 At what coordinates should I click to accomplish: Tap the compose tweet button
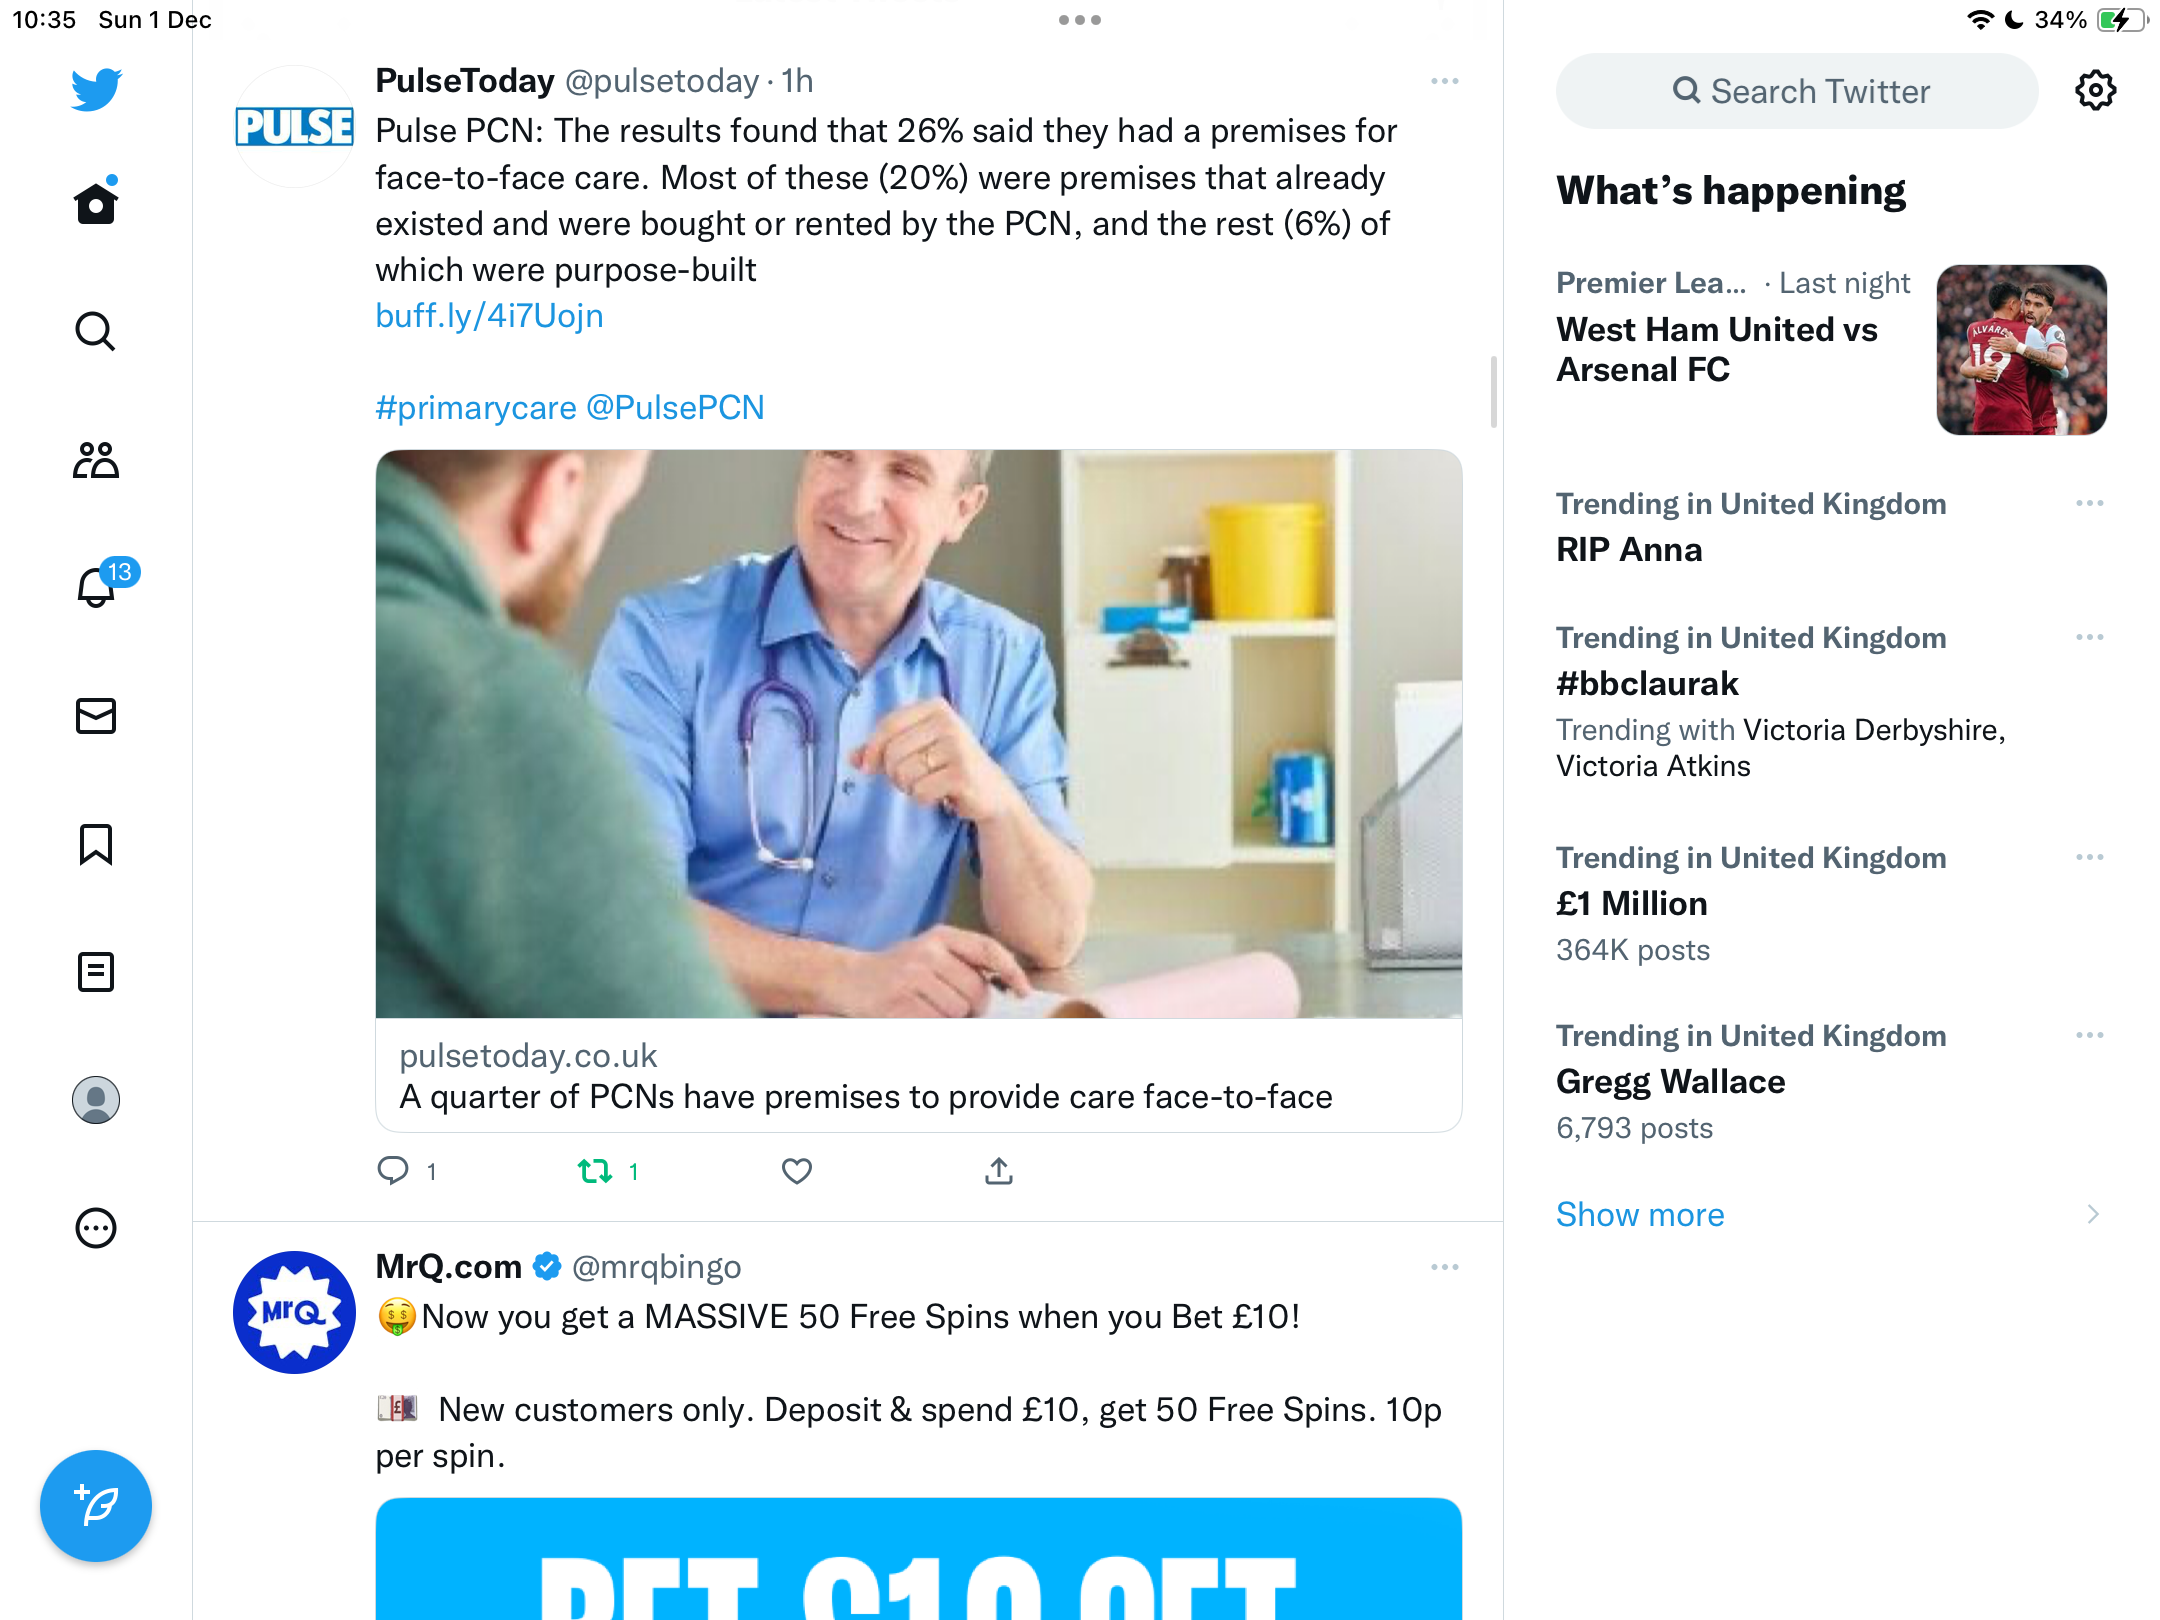(x=96, y=1505)
